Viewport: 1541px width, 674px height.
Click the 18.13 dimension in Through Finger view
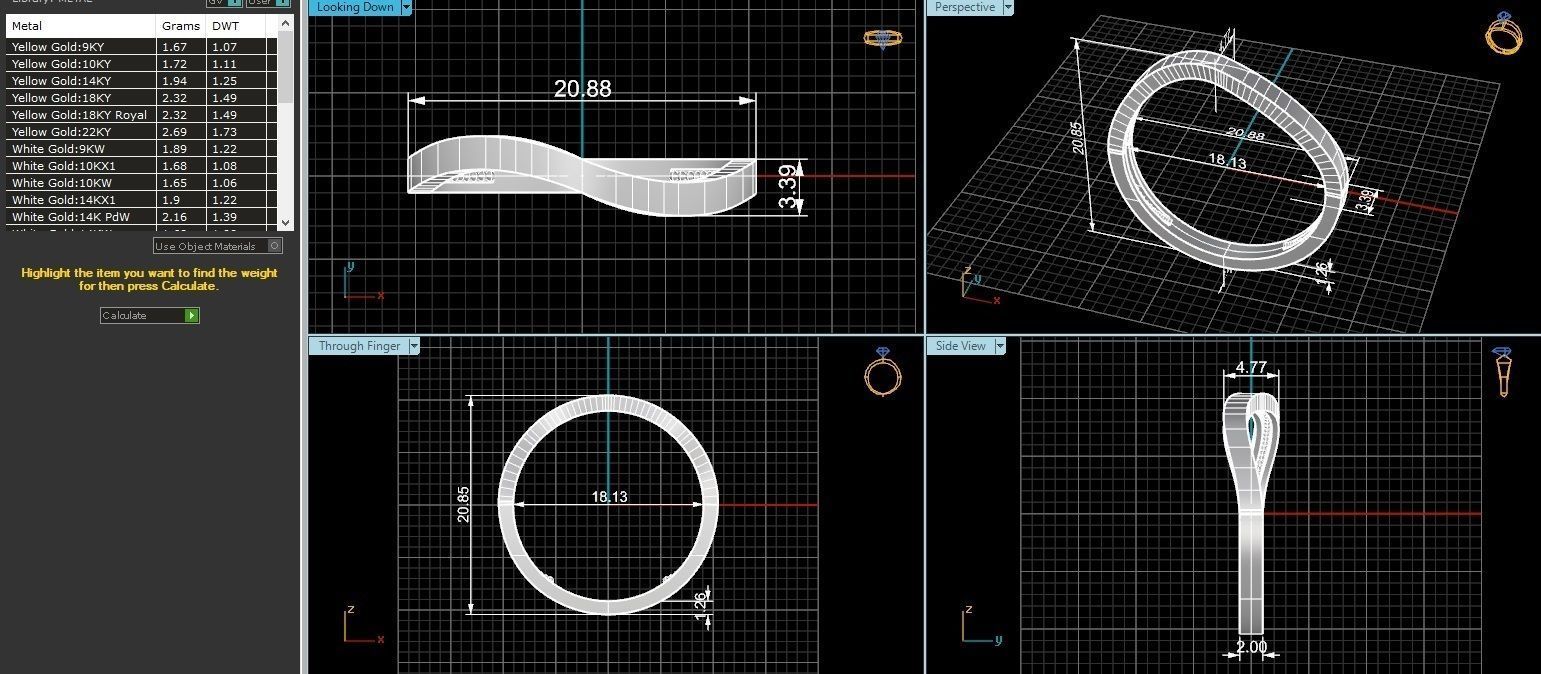[x=609, y=497]
